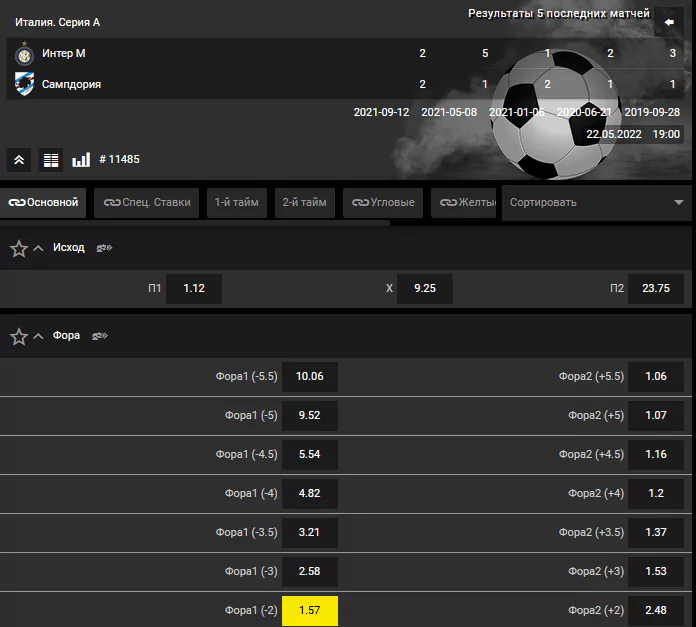This screenshot has width=696, height=627.
Task: Click the Интер М team logo
Action: (x=24, y=54)
